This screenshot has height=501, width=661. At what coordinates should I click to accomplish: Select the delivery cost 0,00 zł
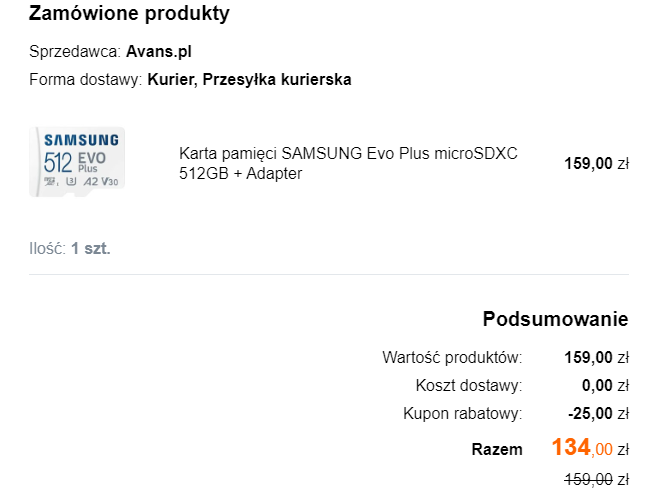[605, 385]
